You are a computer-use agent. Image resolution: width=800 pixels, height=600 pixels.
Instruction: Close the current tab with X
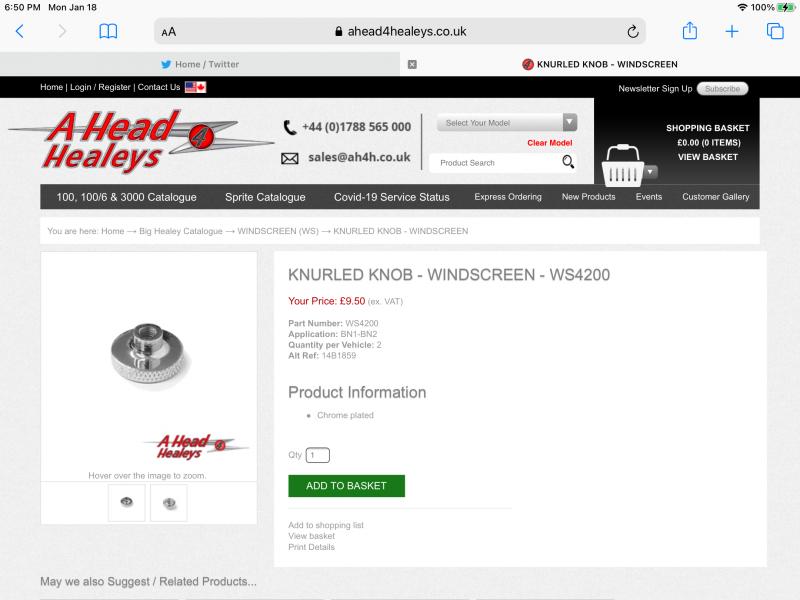tap(412, 64)
